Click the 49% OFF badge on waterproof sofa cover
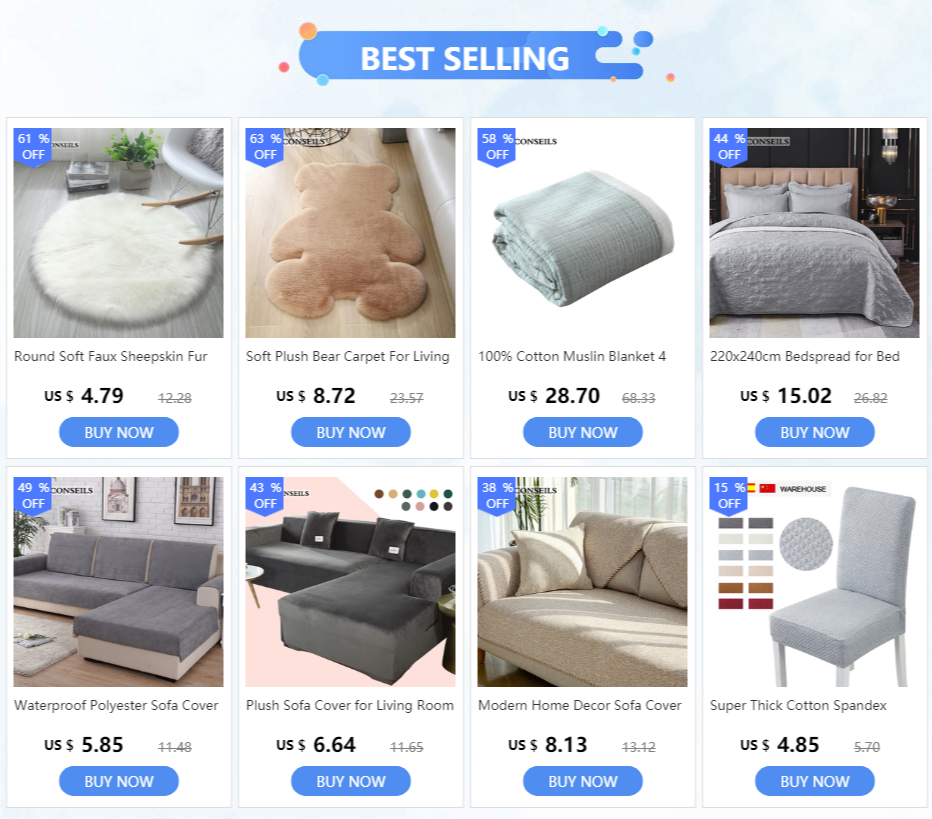The width and height of the screenshot is (932, 819). click(x=33, y=496)
